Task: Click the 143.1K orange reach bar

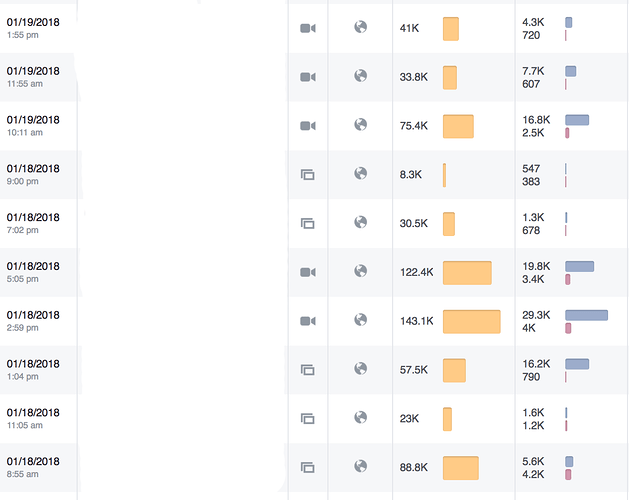Action: coord(472,321)
